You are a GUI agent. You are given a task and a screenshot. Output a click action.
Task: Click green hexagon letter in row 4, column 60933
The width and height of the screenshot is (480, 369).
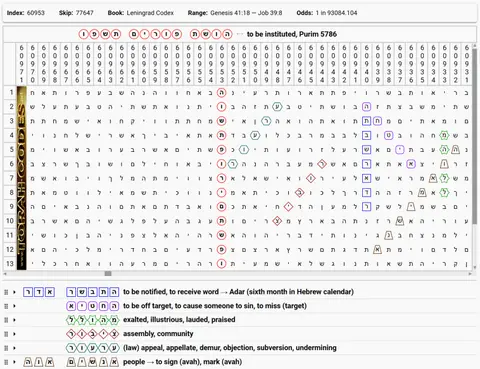pyautogui.click(x=444, y=135)
